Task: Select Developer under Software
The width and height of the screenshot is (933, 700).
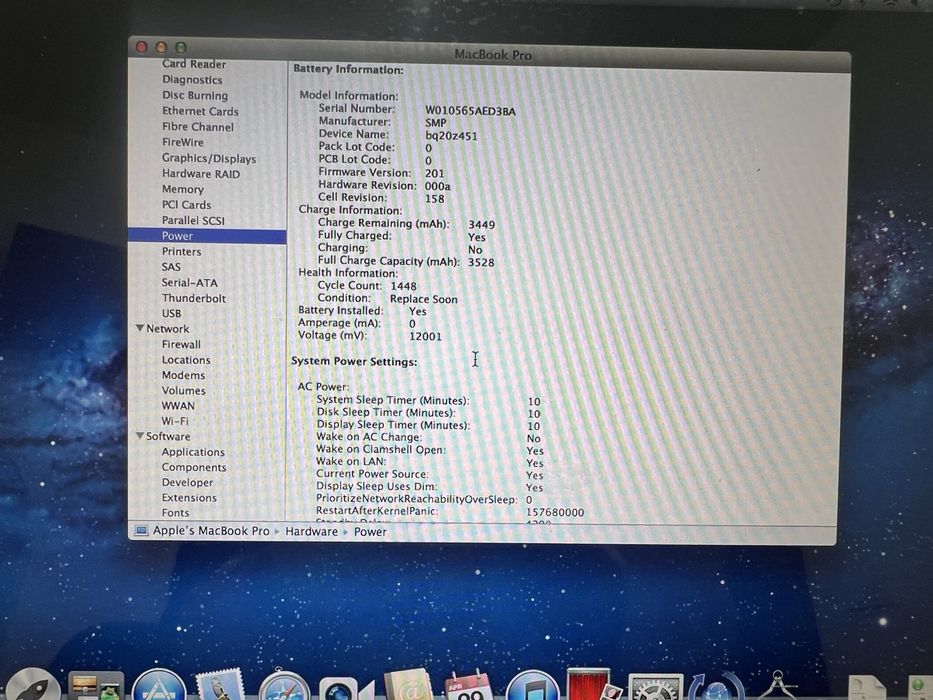Action: [187, 482]
